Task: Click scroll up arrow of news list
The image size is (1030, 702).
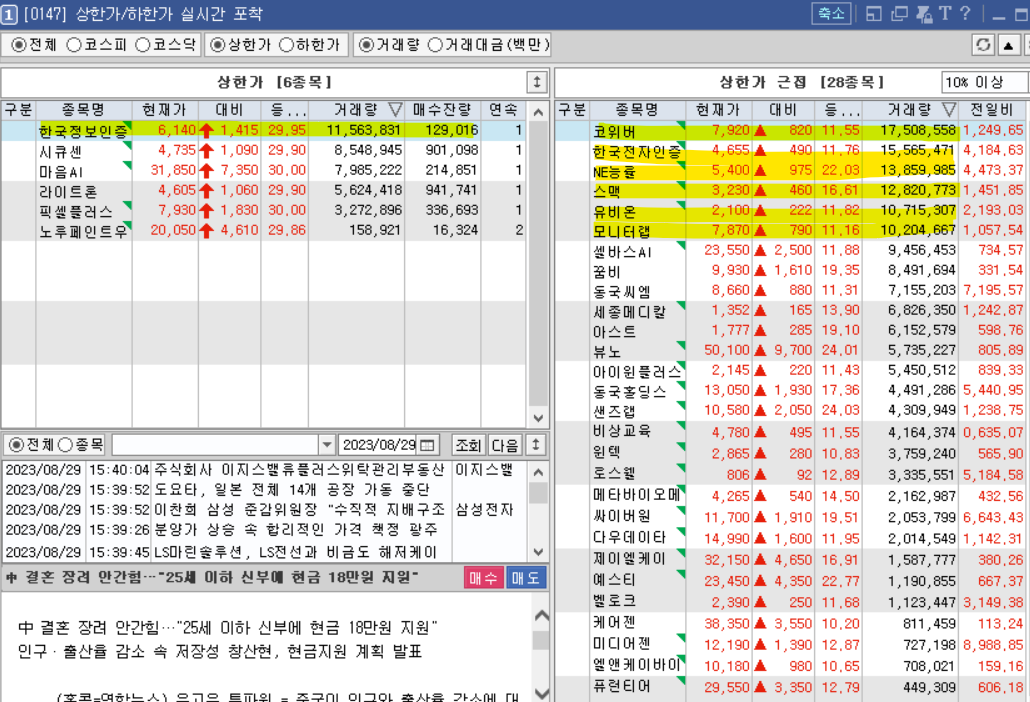Action: pyautogui.click(x=538, y=472)
